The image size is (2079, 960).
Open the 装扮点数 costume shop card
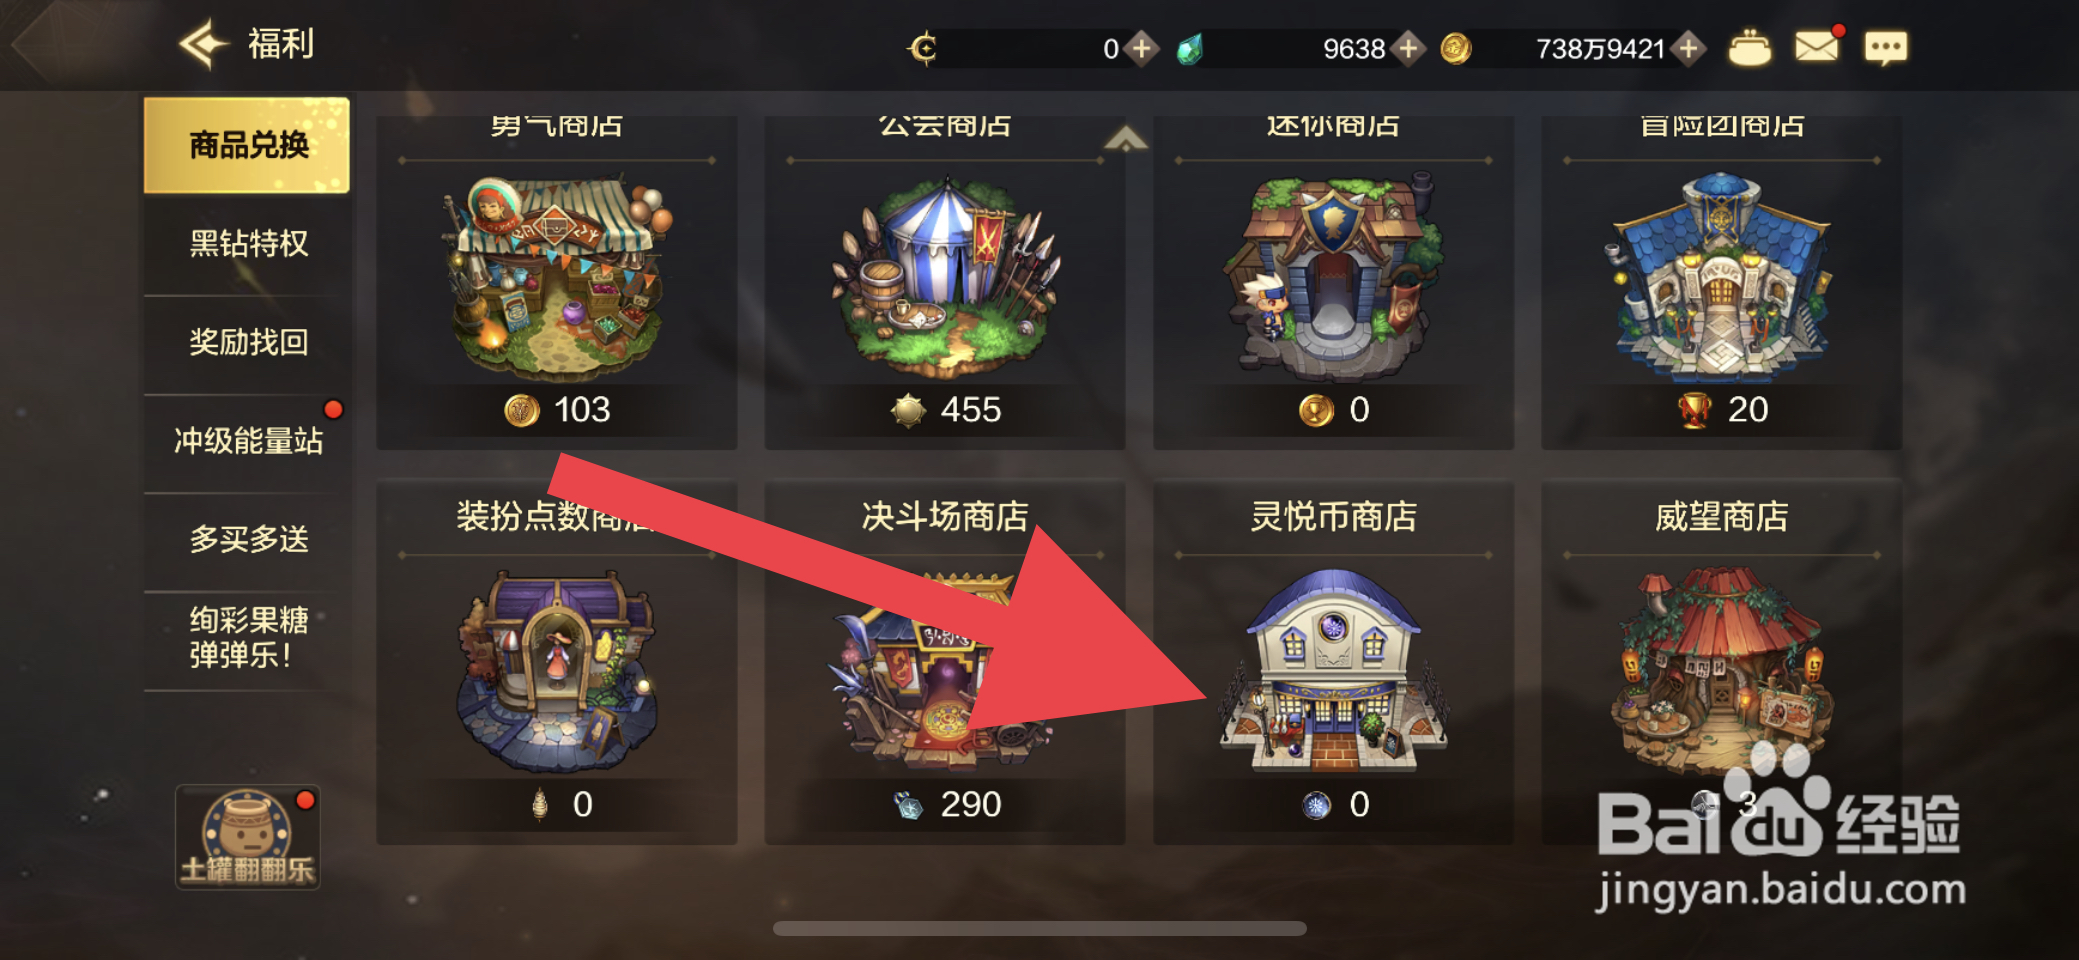[x=557, y=664]
